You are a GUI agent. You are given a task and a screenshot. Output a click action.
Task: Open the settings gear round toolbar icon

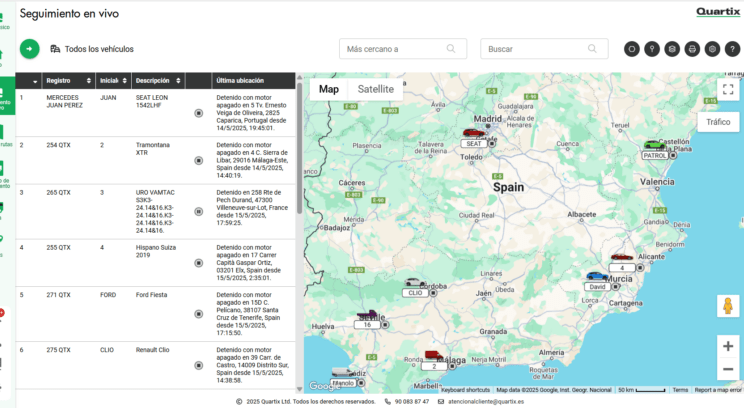coord(712,49)
